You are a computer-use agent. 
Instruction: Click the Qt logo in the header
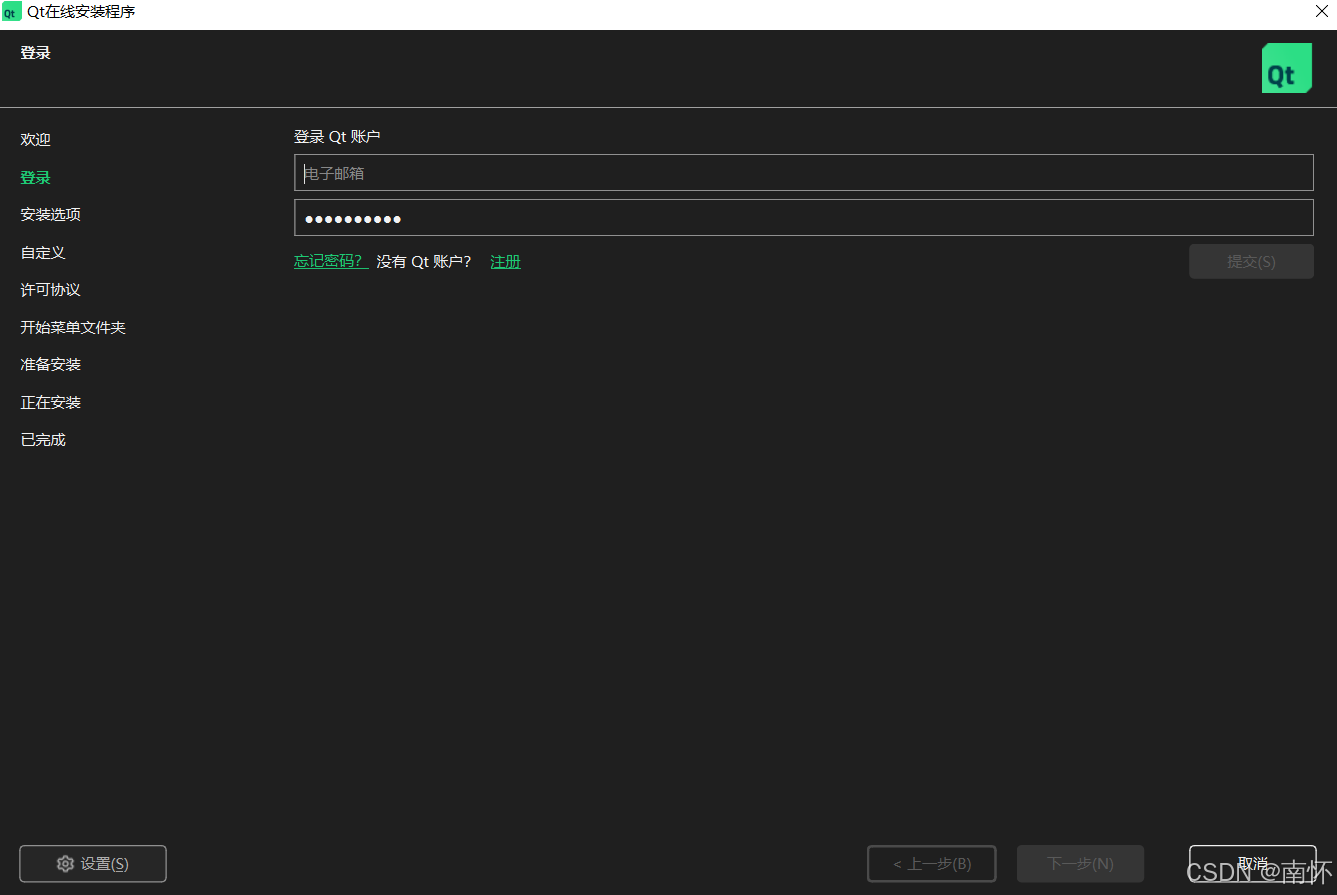click(1286, 68)
